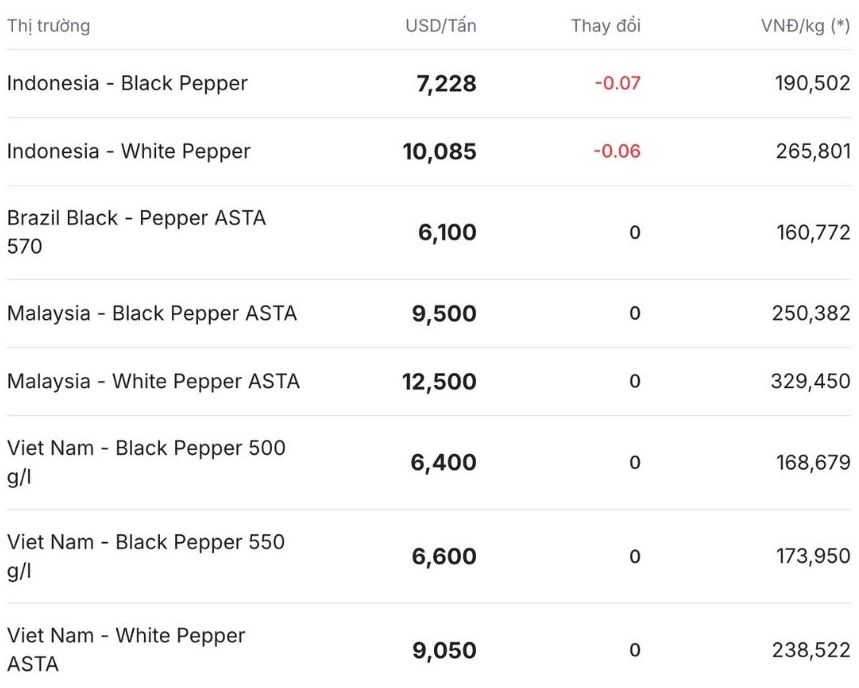Click the 238,522 VNĐ/kg value
This screenshot has height=688, width=859.
pyautogui.click(x=811, y=650)
